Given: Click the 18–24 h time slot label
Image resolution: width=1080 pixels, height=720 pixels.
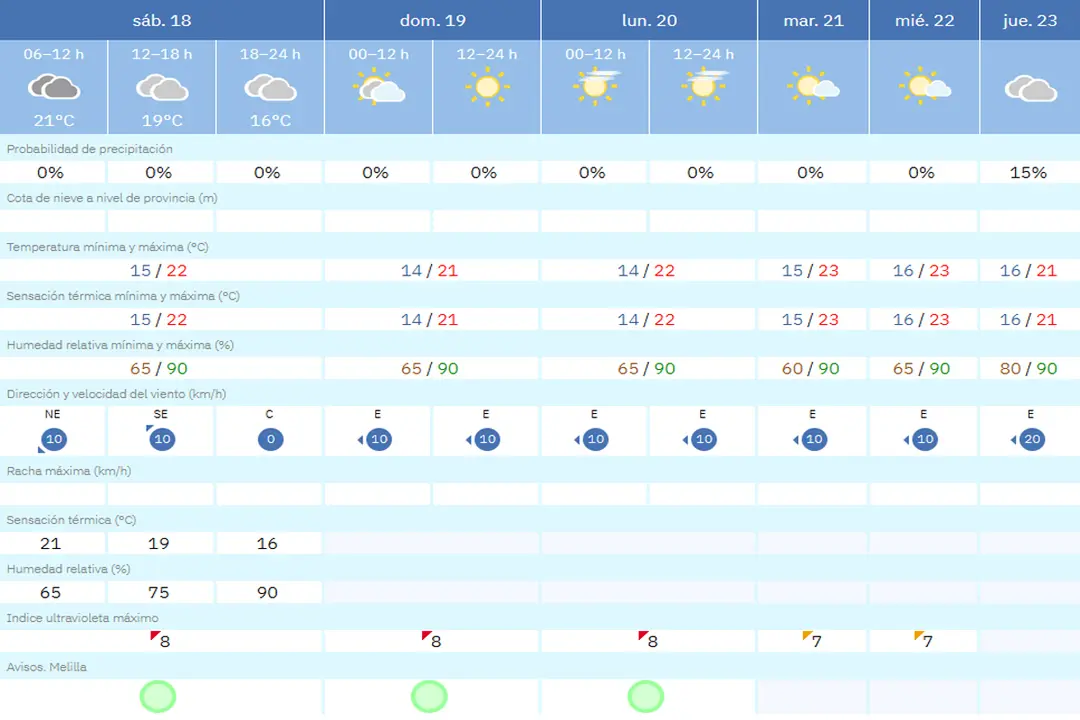Looking at the screenshot, I should [270, 54].
